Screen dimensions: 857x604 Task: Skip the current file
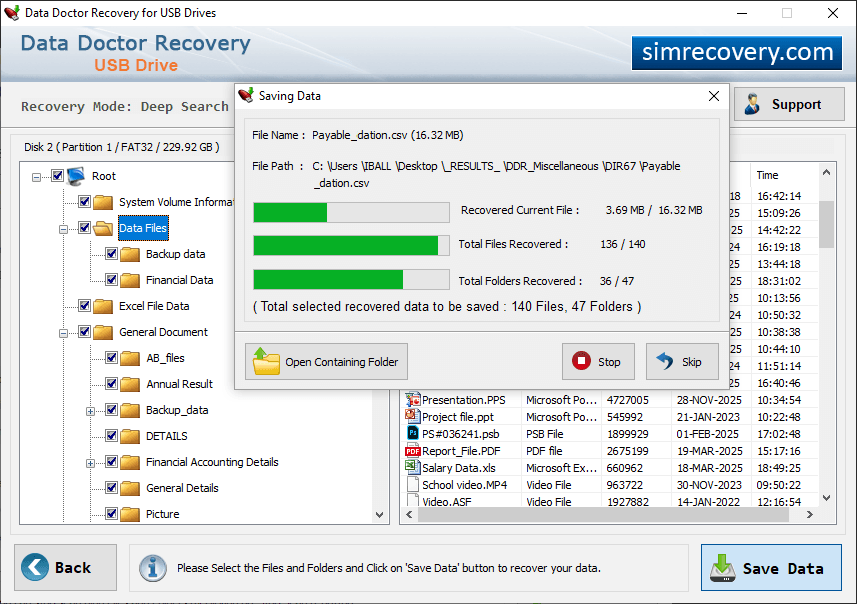[x=682, y=361]
